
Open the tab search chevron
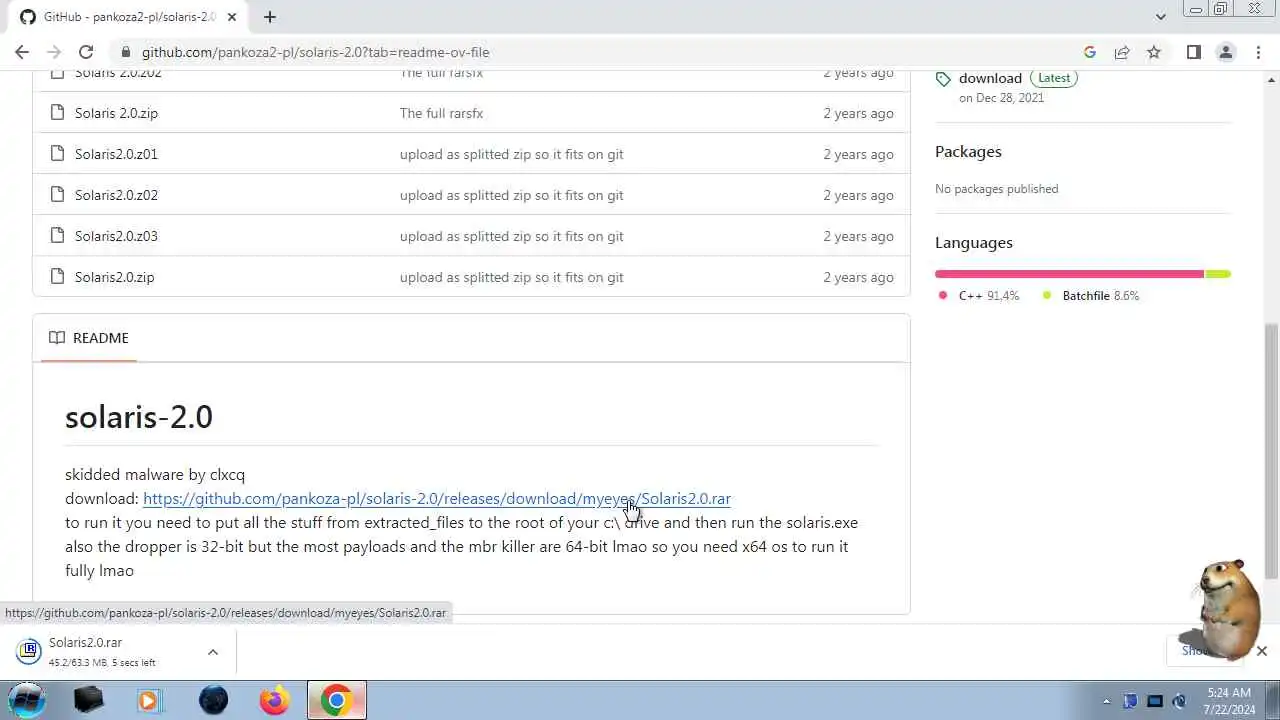(1160, 17)
